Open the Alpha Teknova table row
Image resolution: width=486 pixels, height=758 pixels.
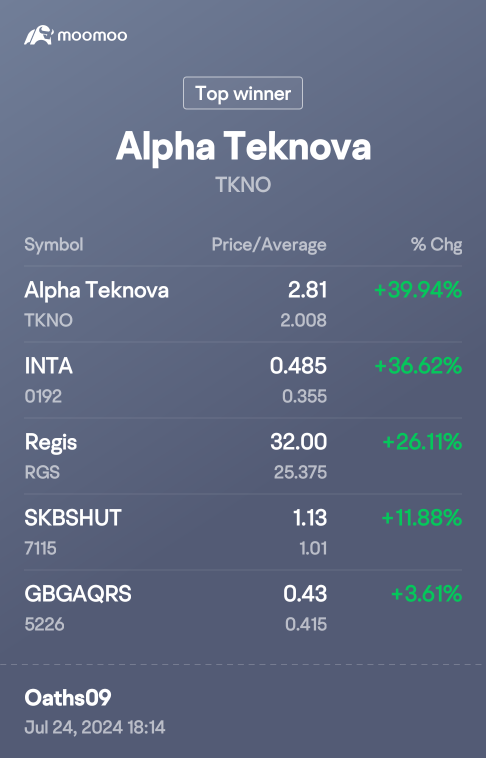[243, 304]
